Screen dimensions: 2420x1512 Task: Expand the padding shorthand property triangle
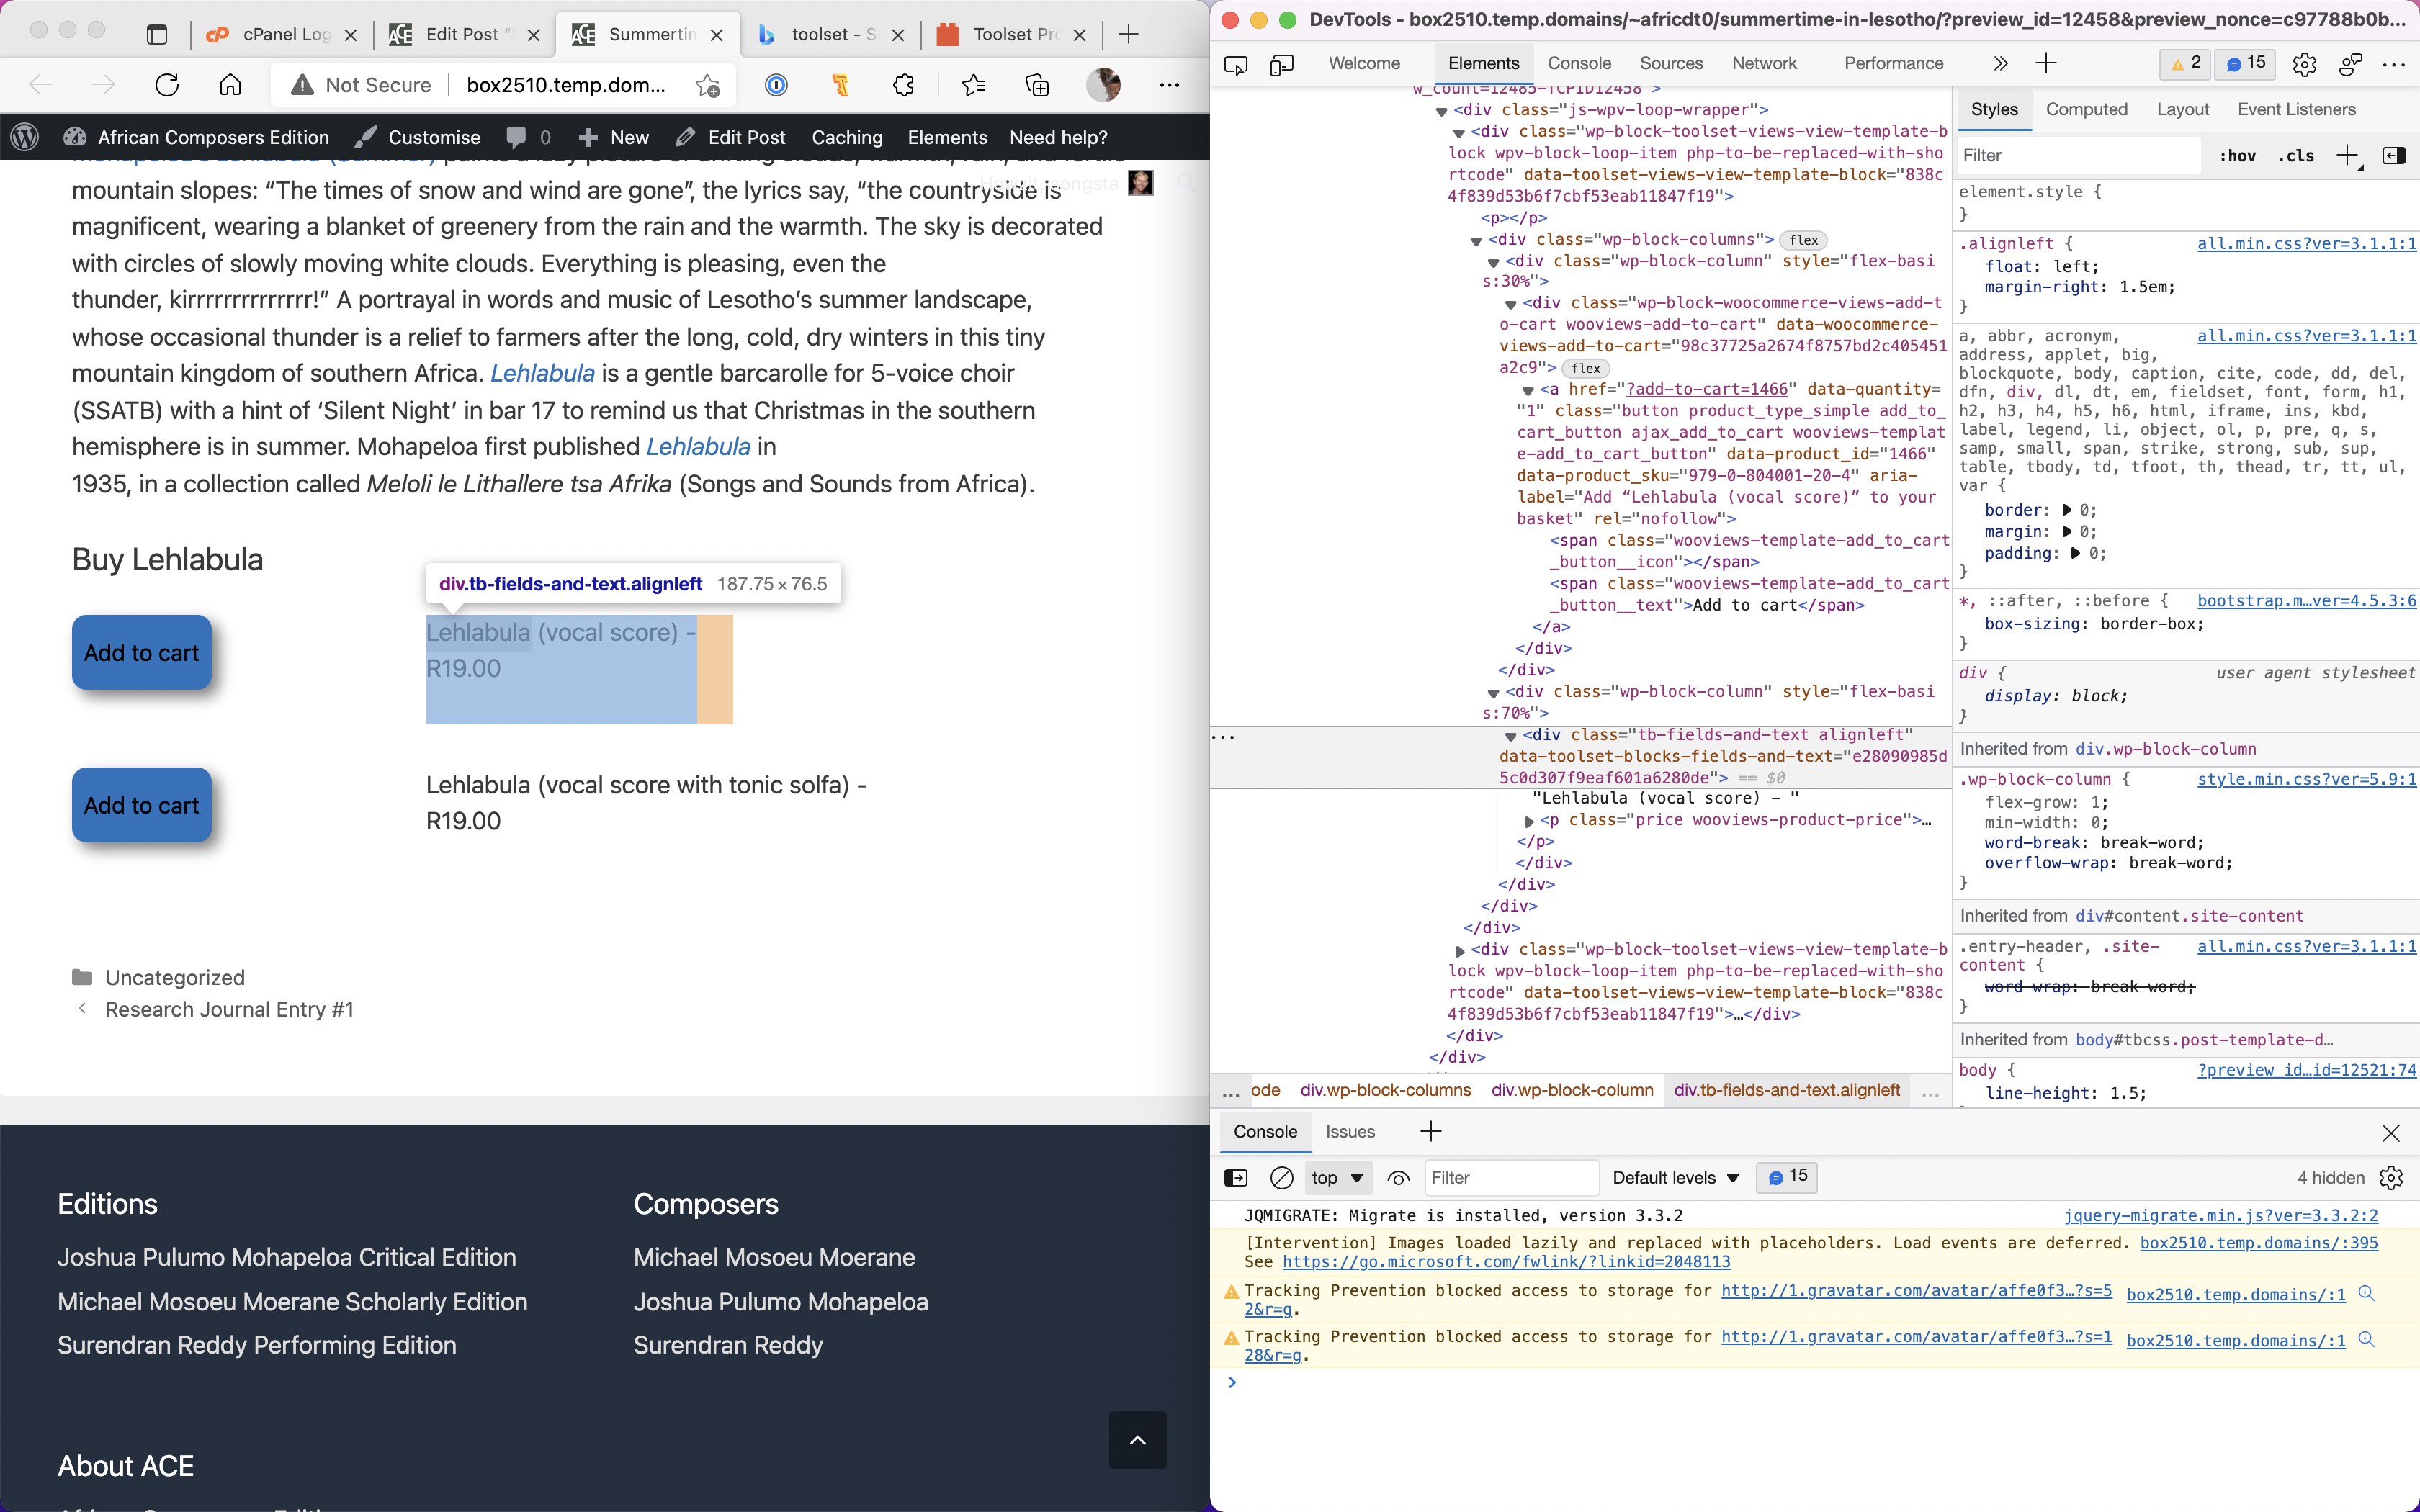(x=2075, y=554)
